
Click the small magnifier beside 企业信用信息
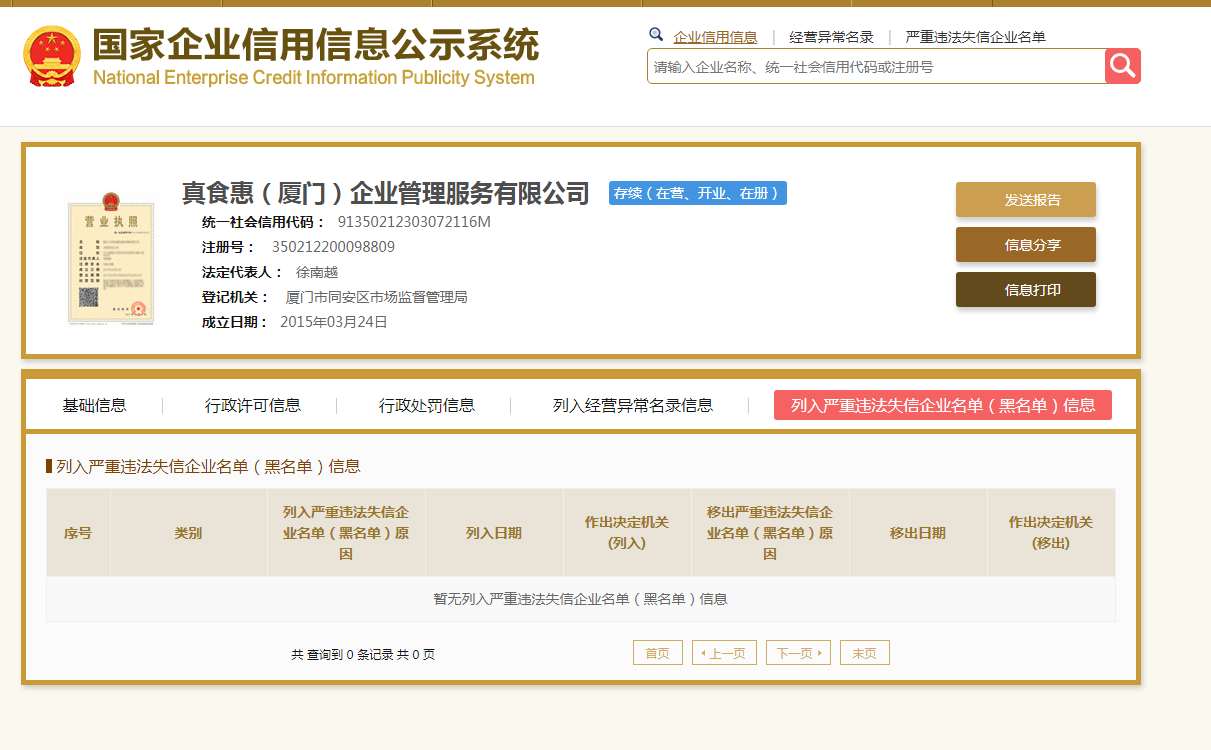tap(656, 35)
